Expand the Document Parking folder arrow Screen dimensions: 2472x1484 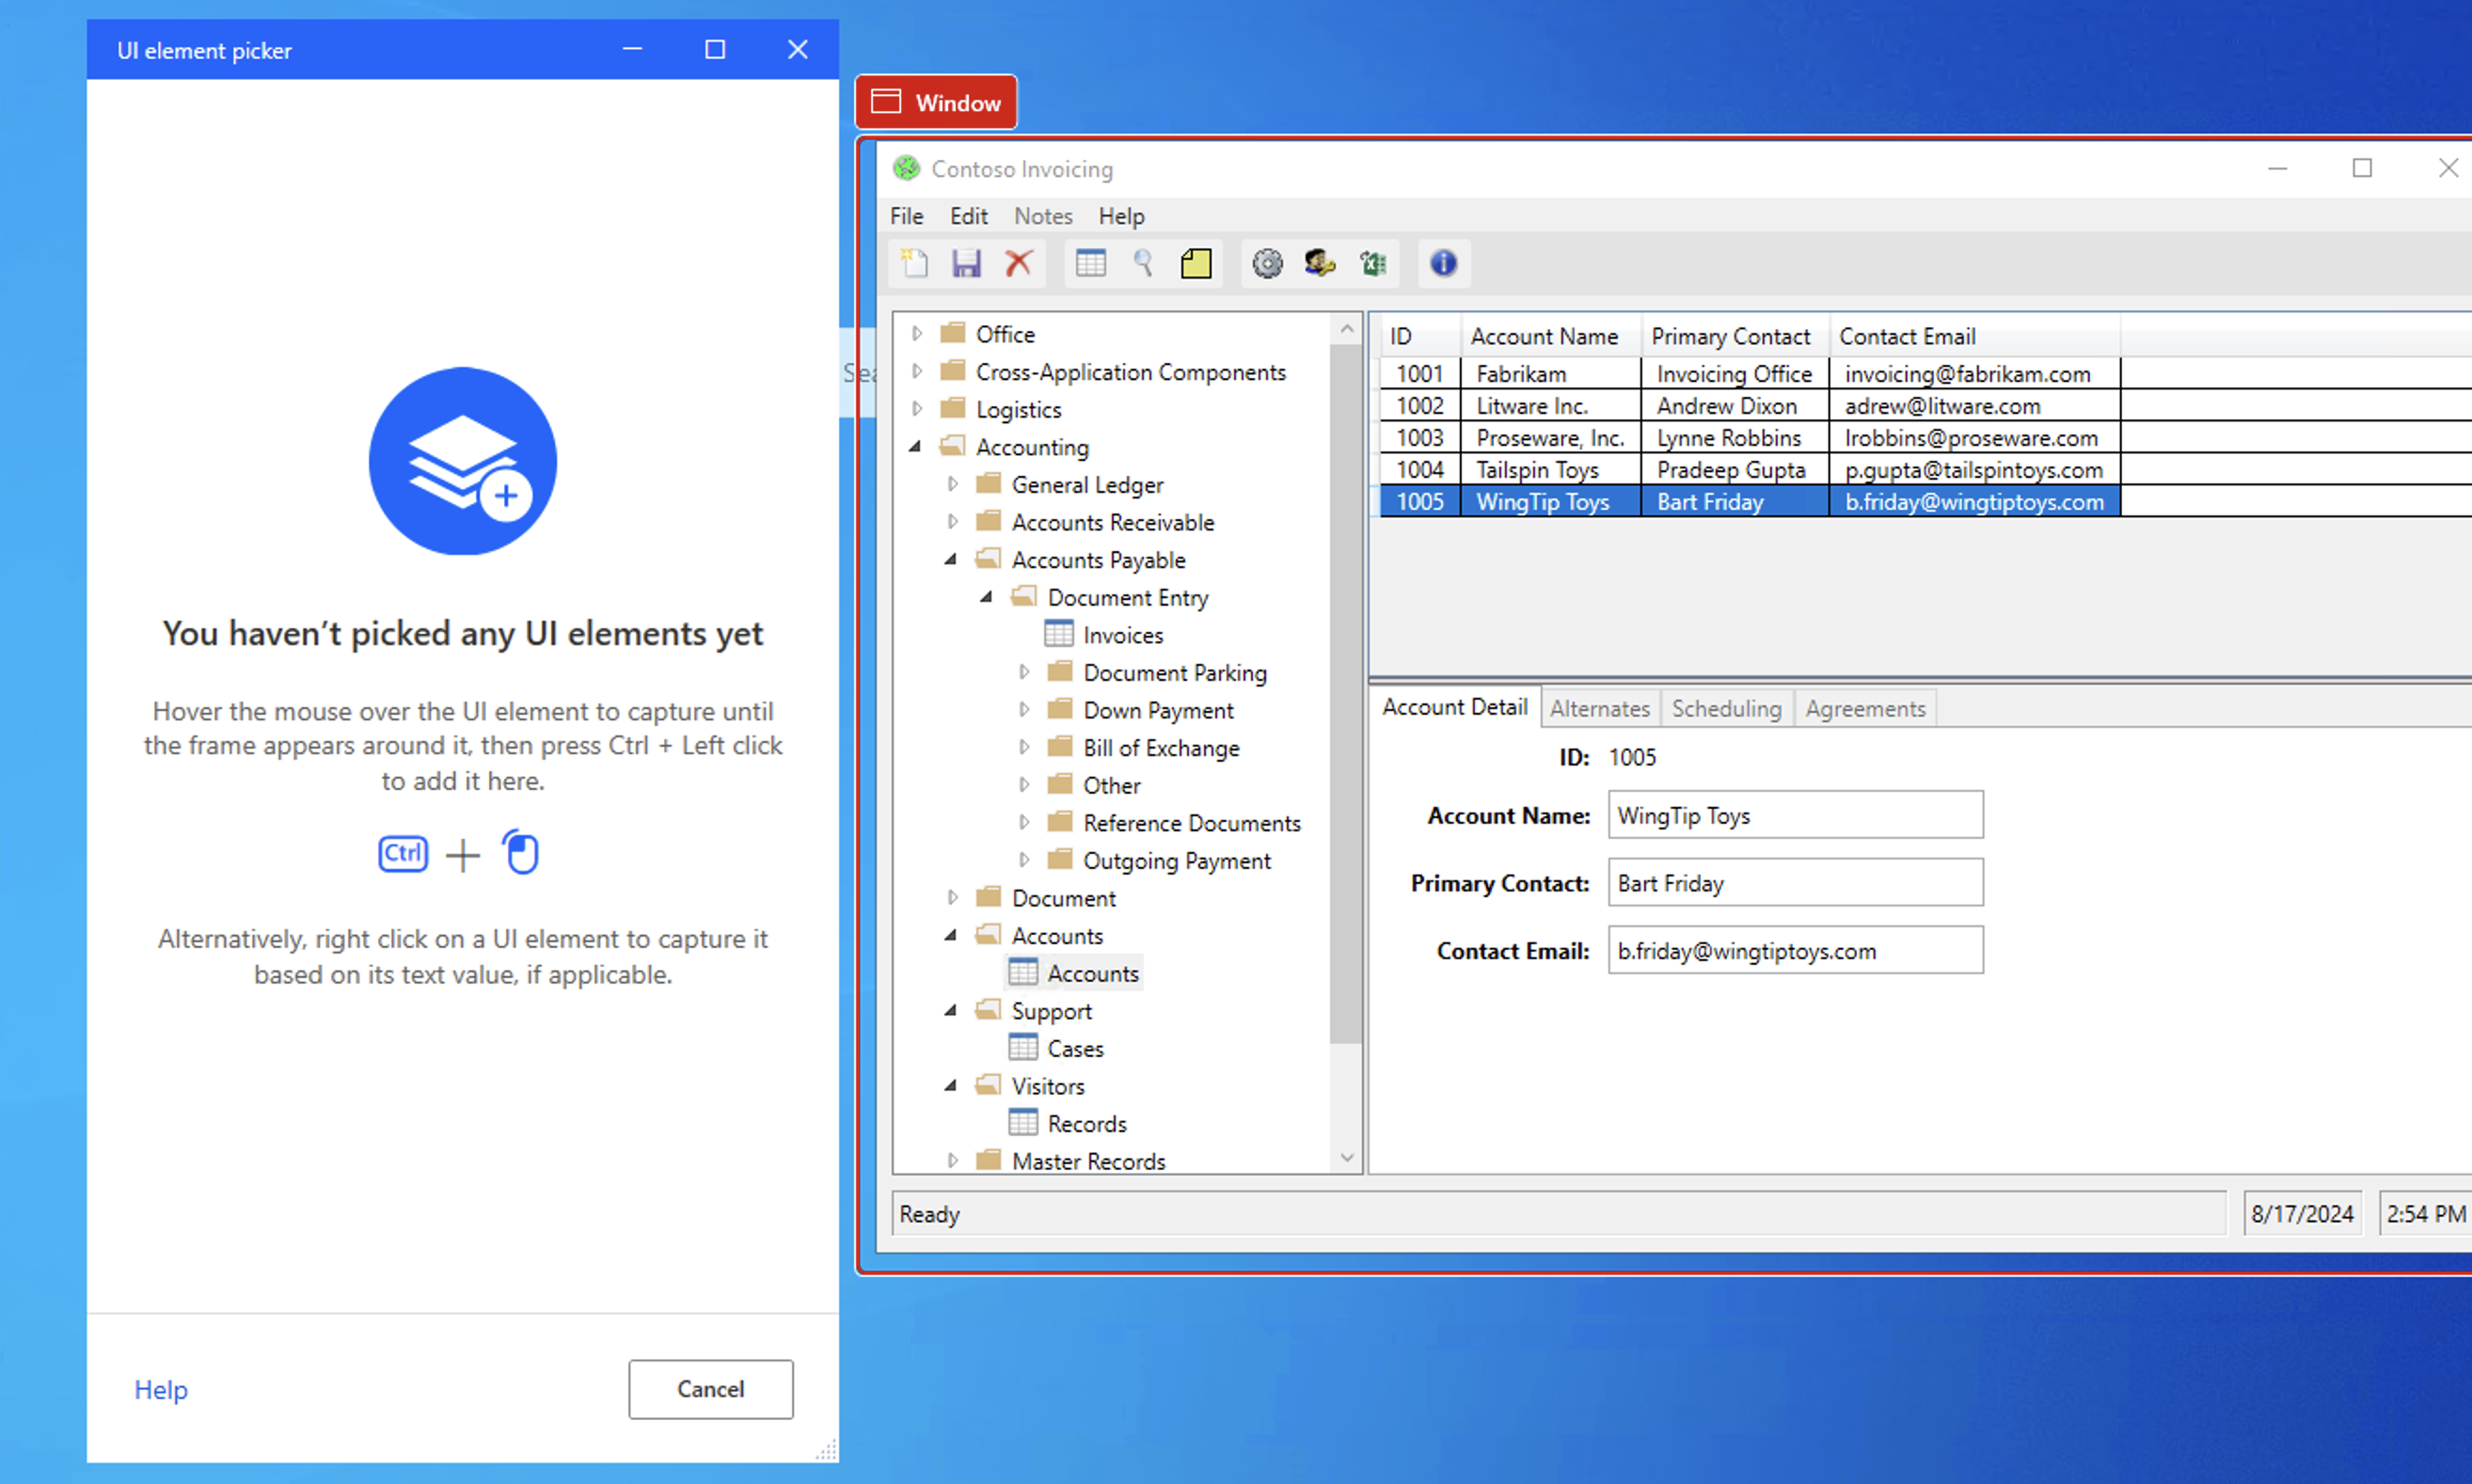click(x=1024, y=673)
